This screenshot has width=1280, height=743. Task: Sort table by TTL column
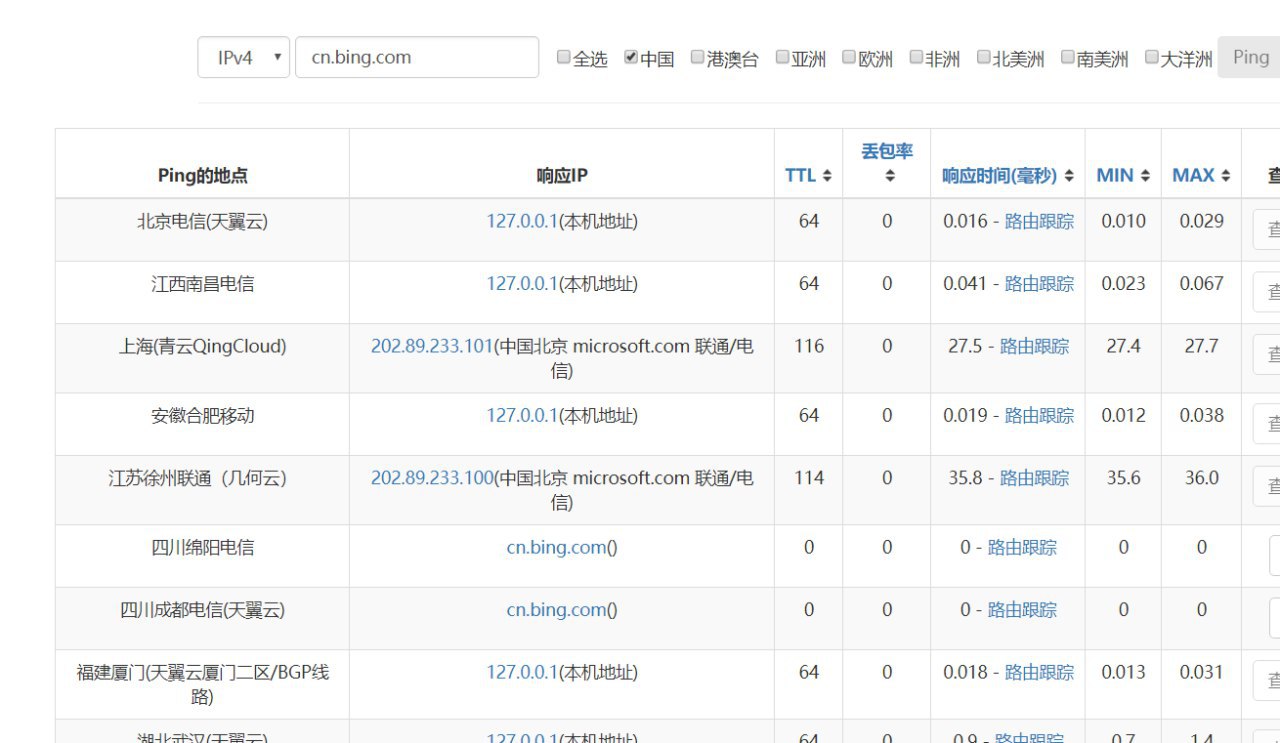coord(808,175)
